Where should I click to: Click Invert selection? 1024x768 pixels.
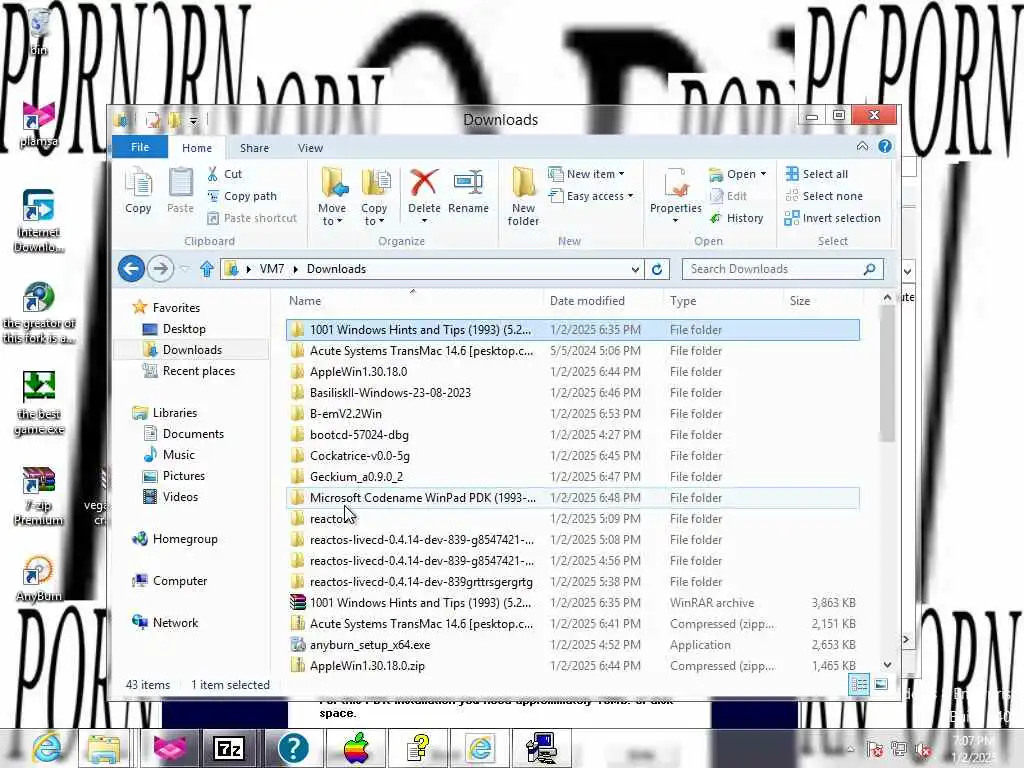pos(833,218)
